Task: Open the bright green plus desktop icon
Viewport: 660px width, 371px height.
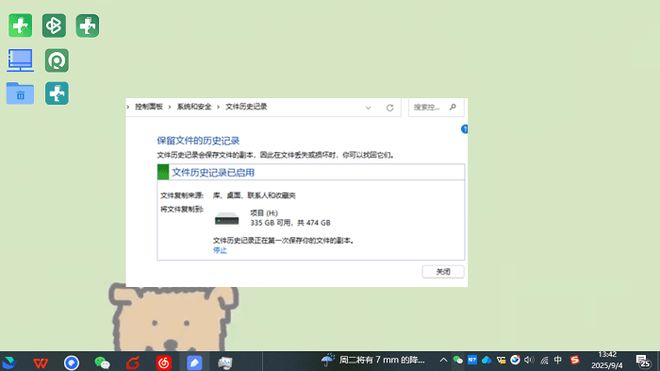Action: coord(20,26)
